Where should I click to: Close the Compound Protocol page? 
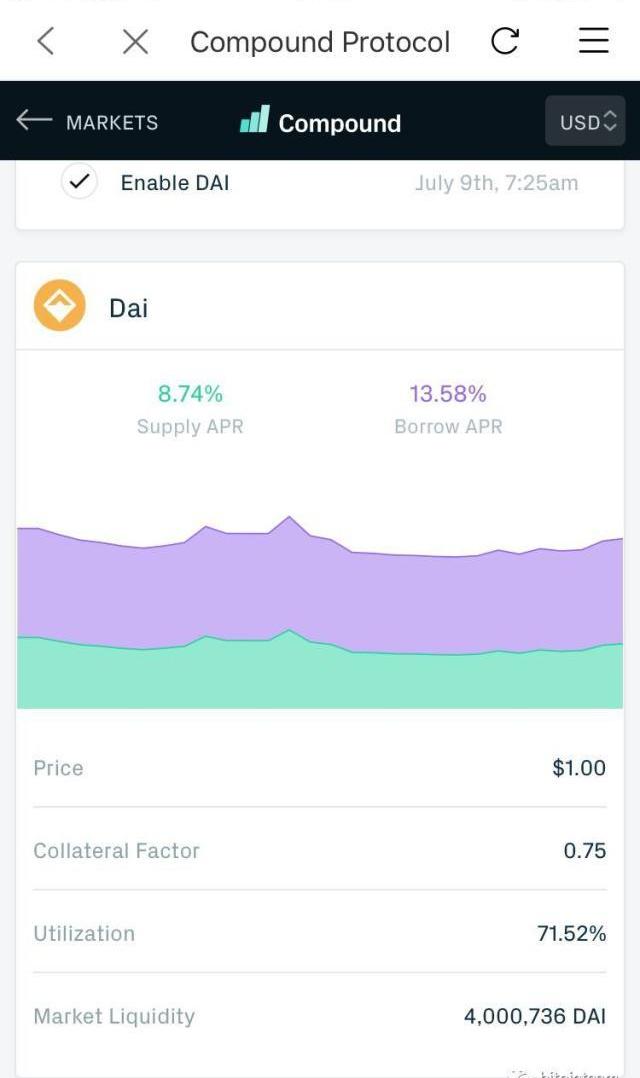click(x=135, y=41)
